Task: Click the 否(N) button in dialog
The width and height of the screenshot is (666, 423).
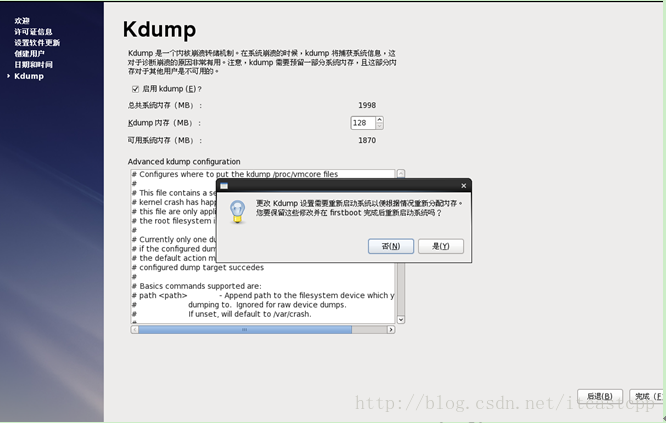Action: pyautogui.click(x=390, y=246)
